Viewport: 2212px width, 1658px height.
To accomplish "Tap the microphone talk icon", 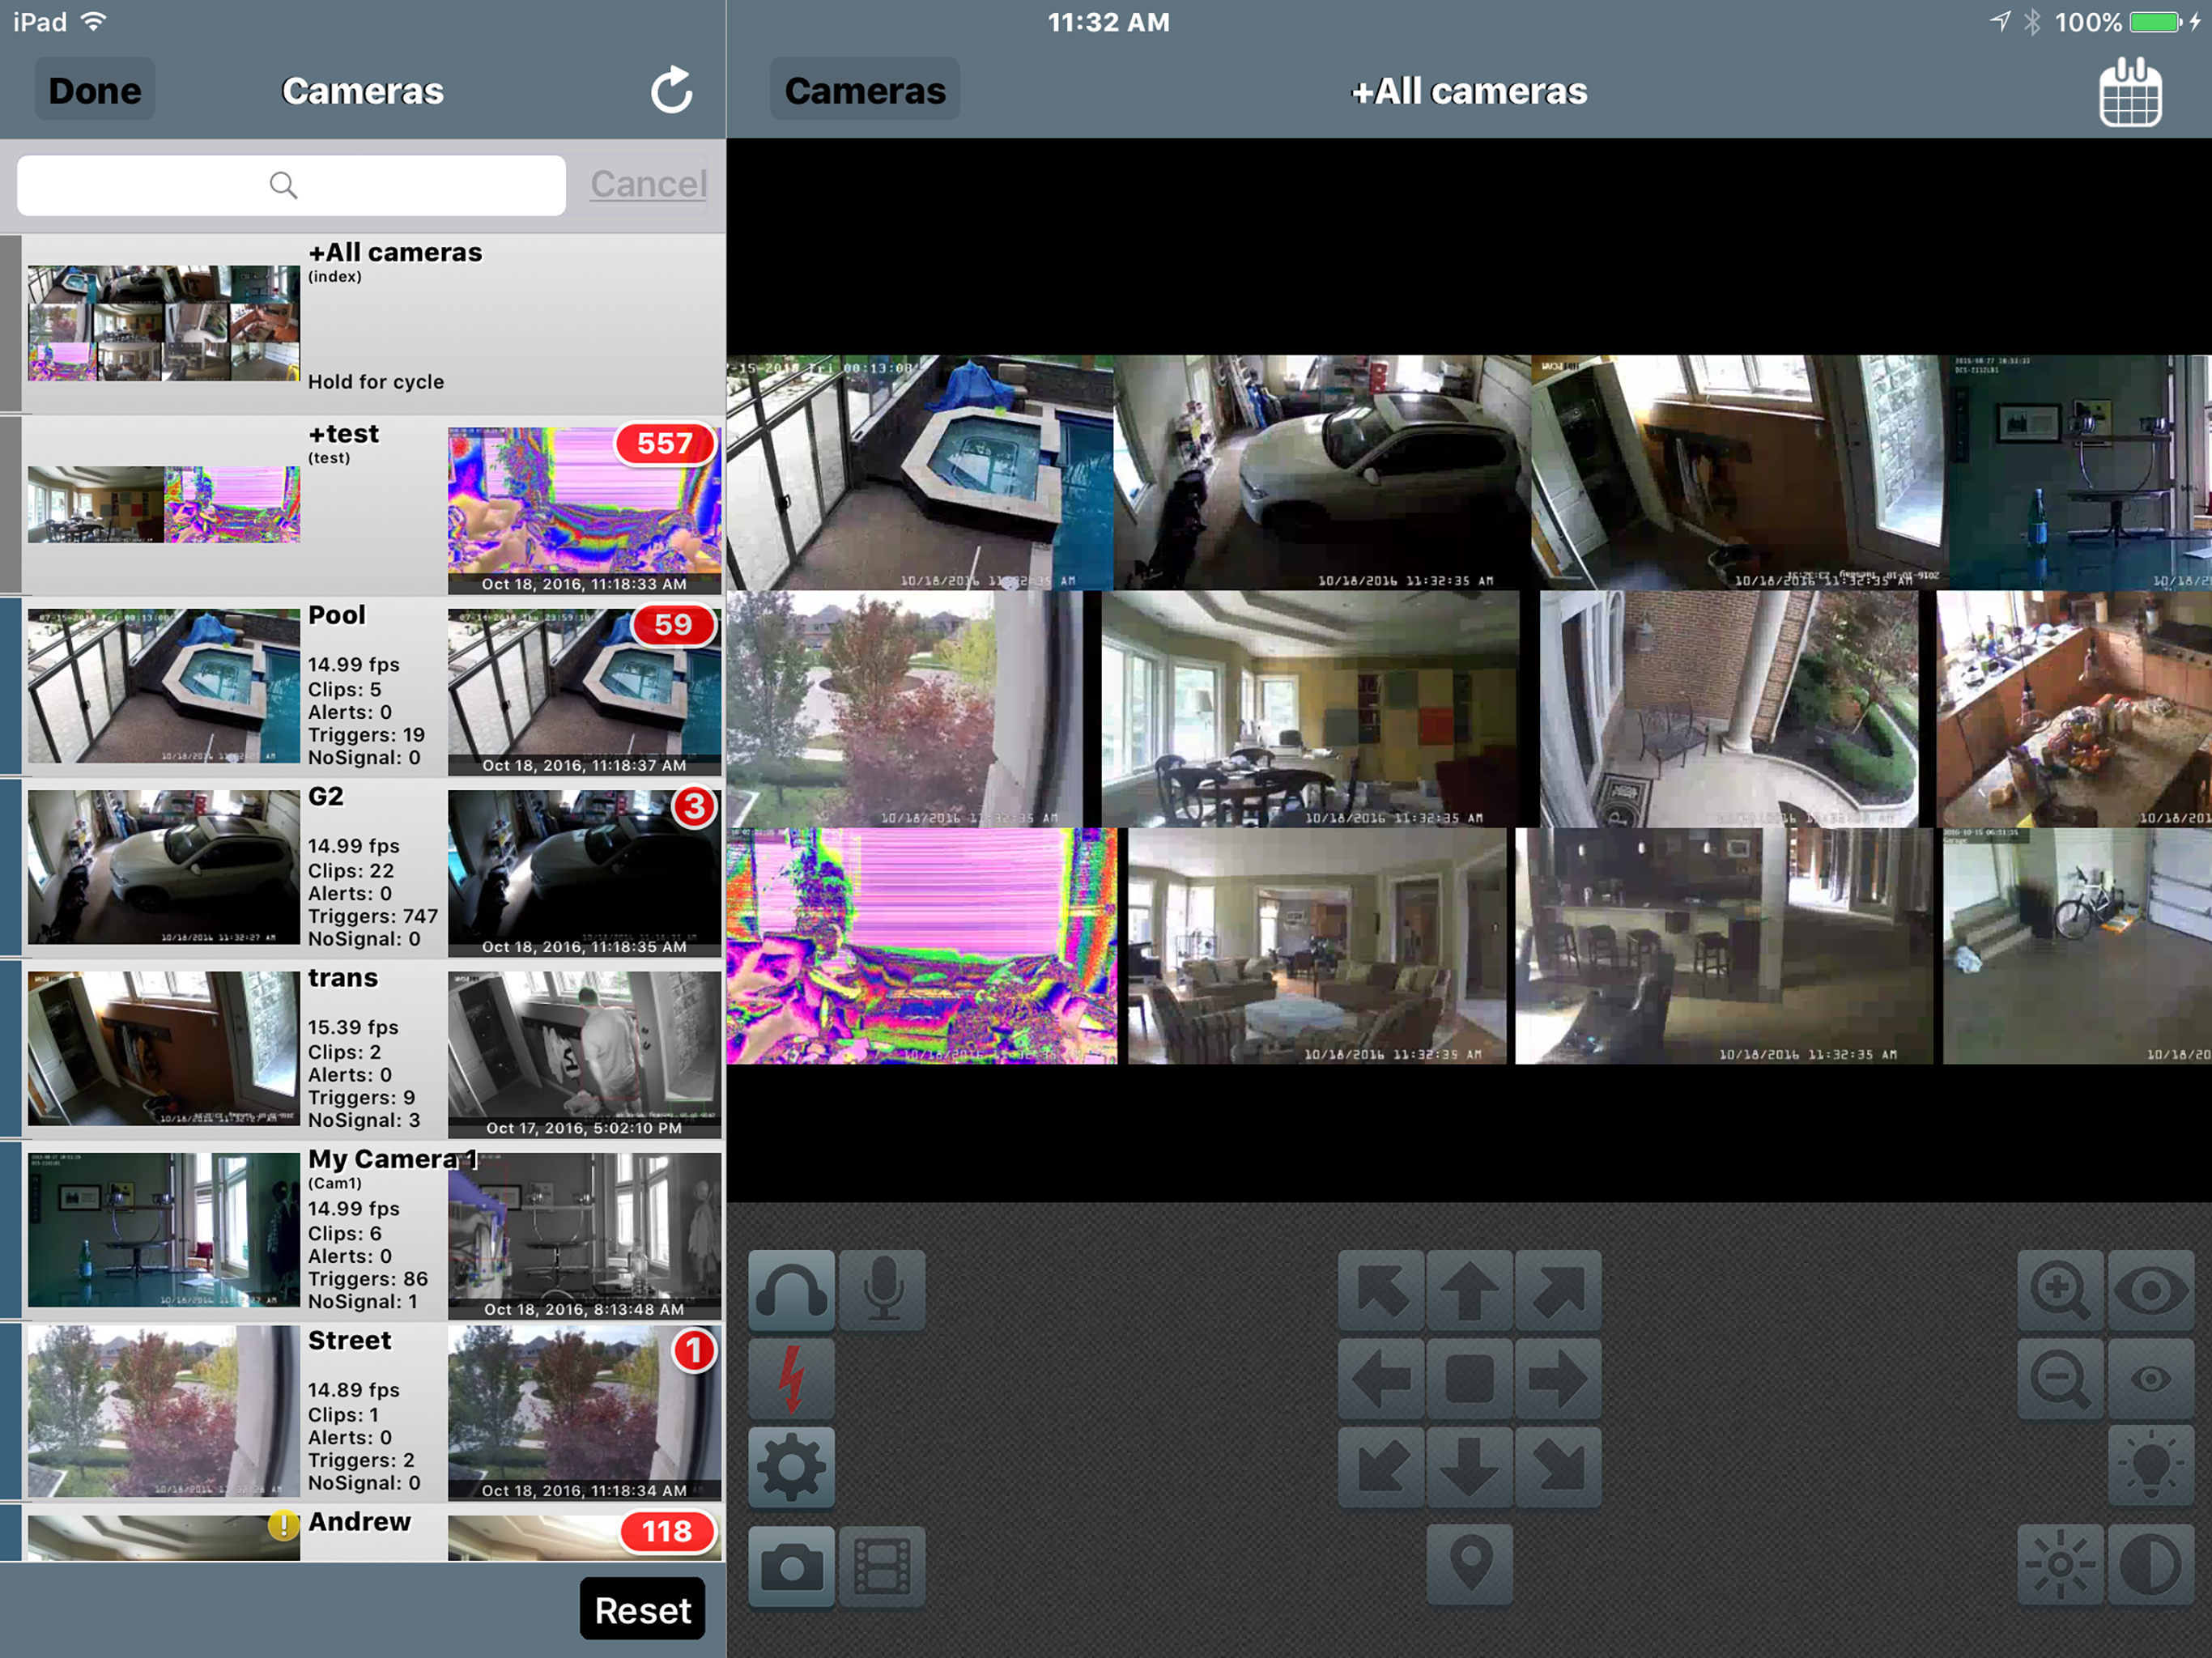I will [x=882, y=1290].
